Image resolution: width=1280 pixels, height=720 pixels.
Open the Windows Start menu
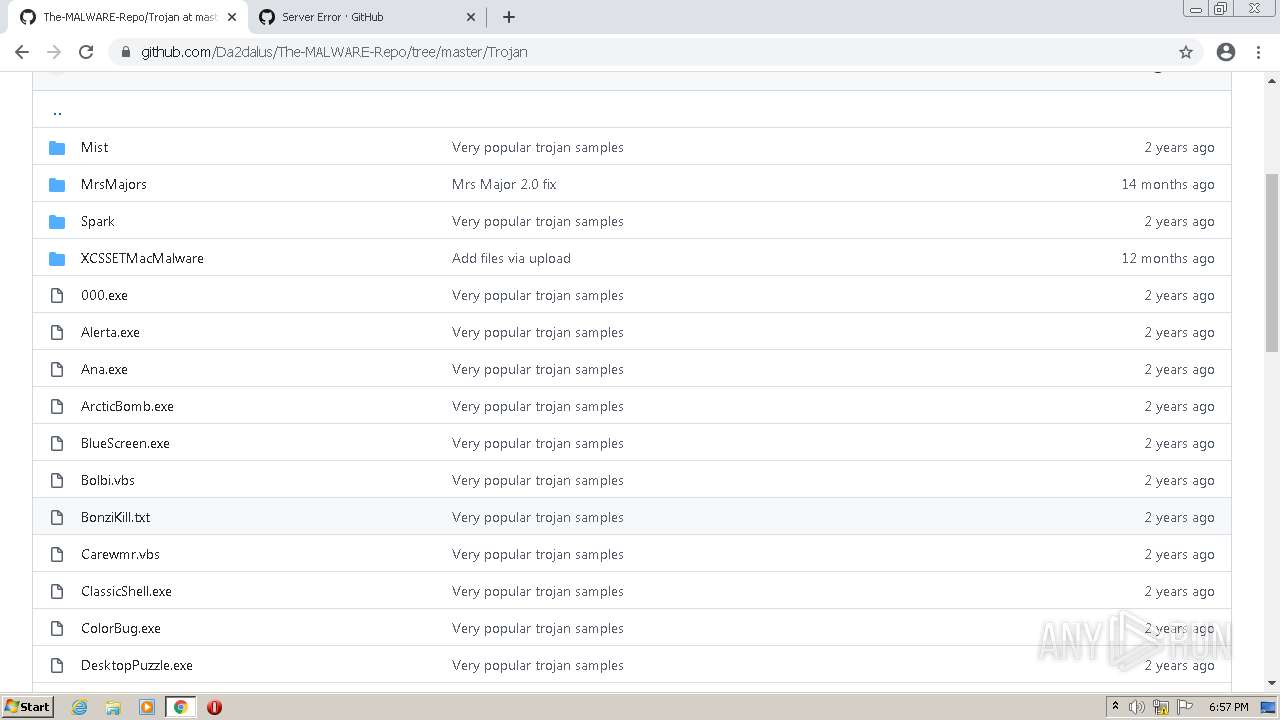27,707
